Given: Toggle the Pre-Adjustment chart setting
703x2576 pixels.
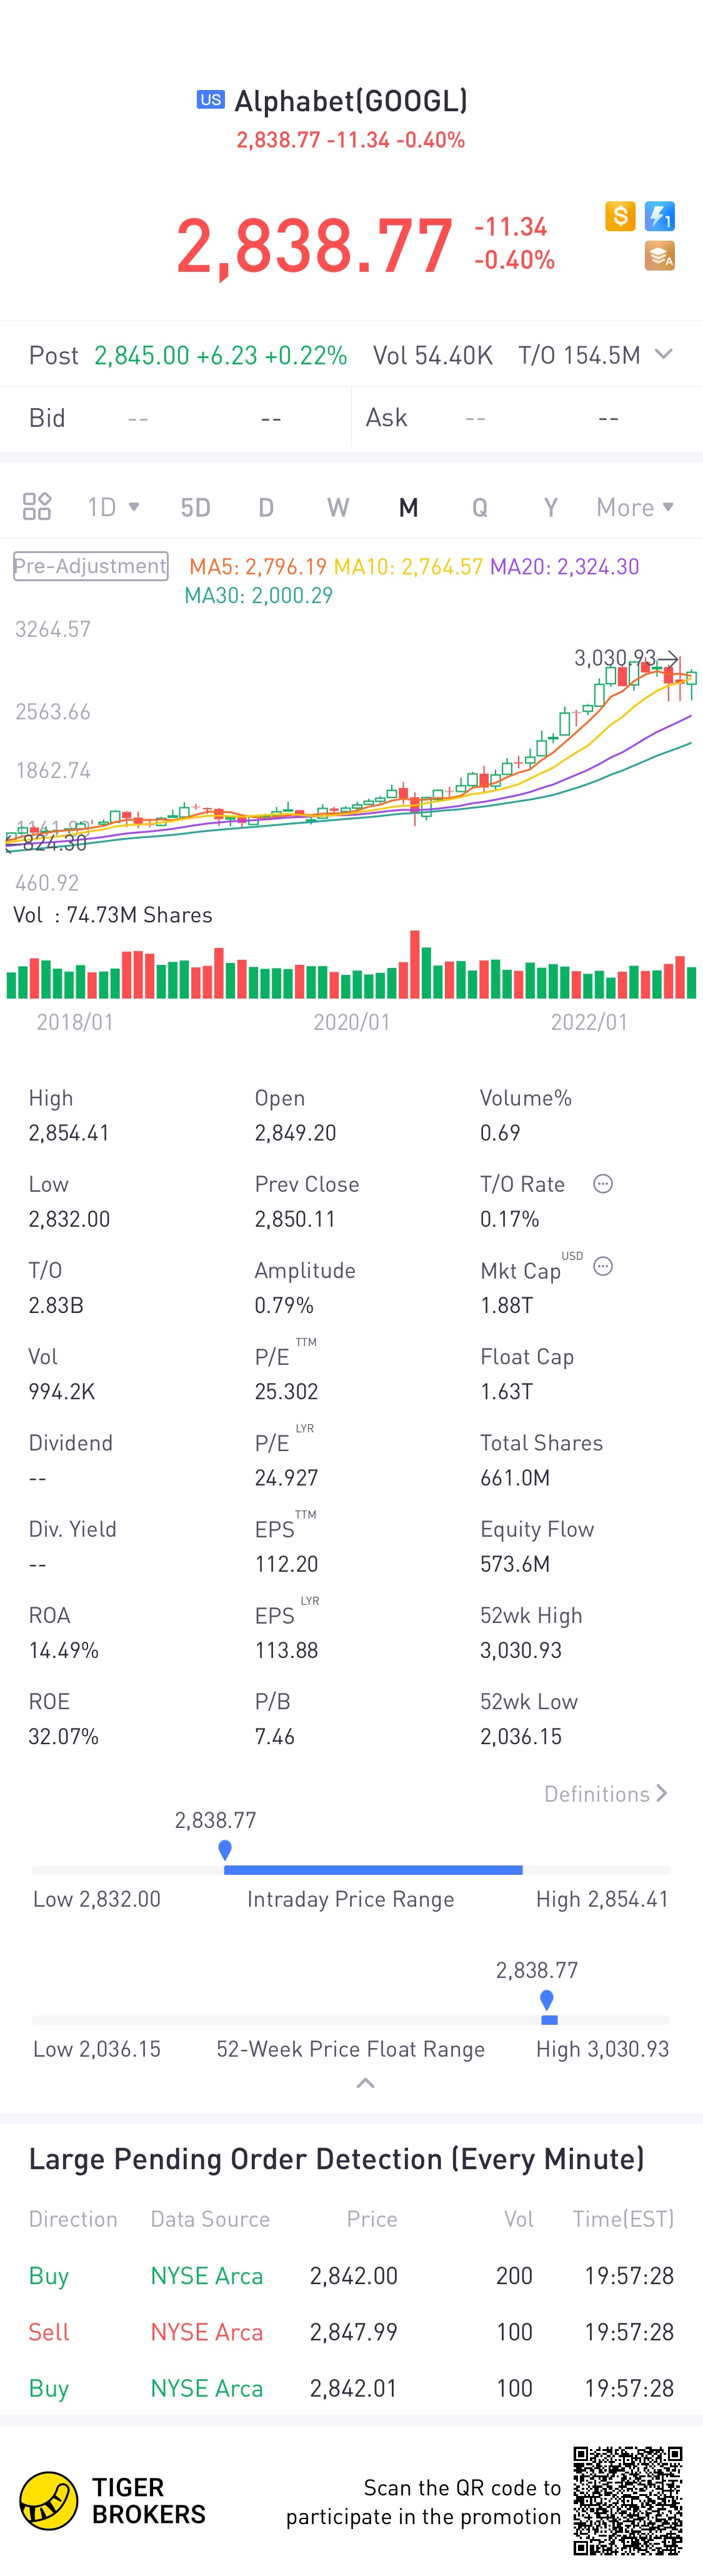Looking at the screenshot, I should pyautogui.click(x=90, y=566).
